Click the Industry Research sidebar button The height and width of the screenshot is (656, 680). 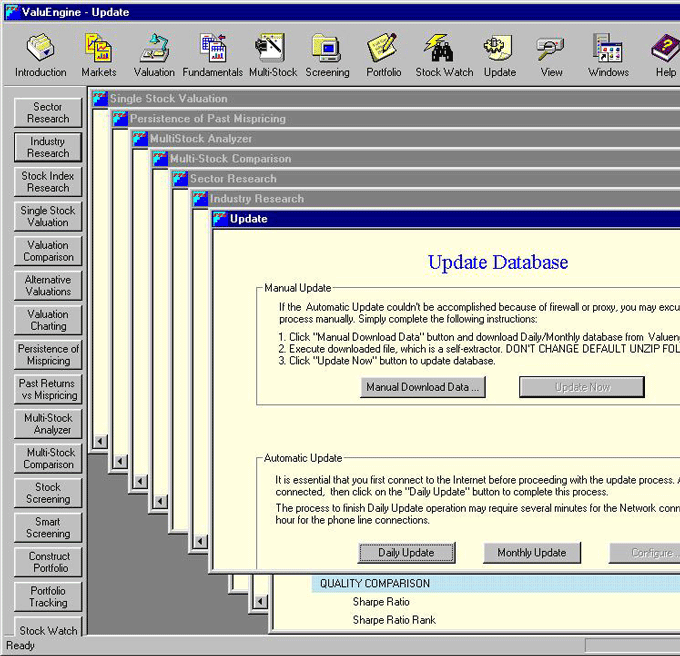(48, 147)
